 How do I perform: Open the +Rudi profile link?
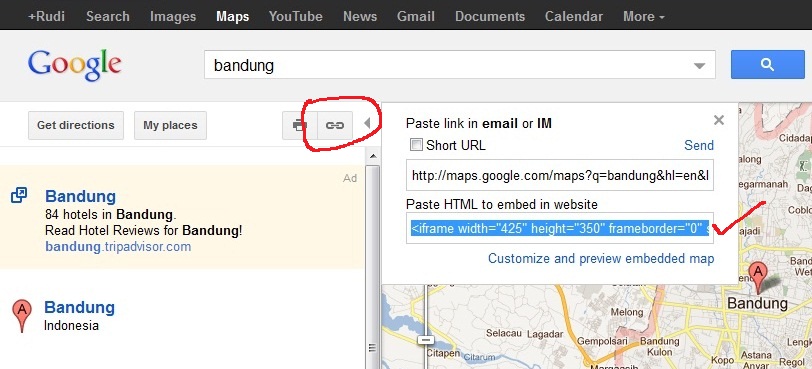coord(47,17)
